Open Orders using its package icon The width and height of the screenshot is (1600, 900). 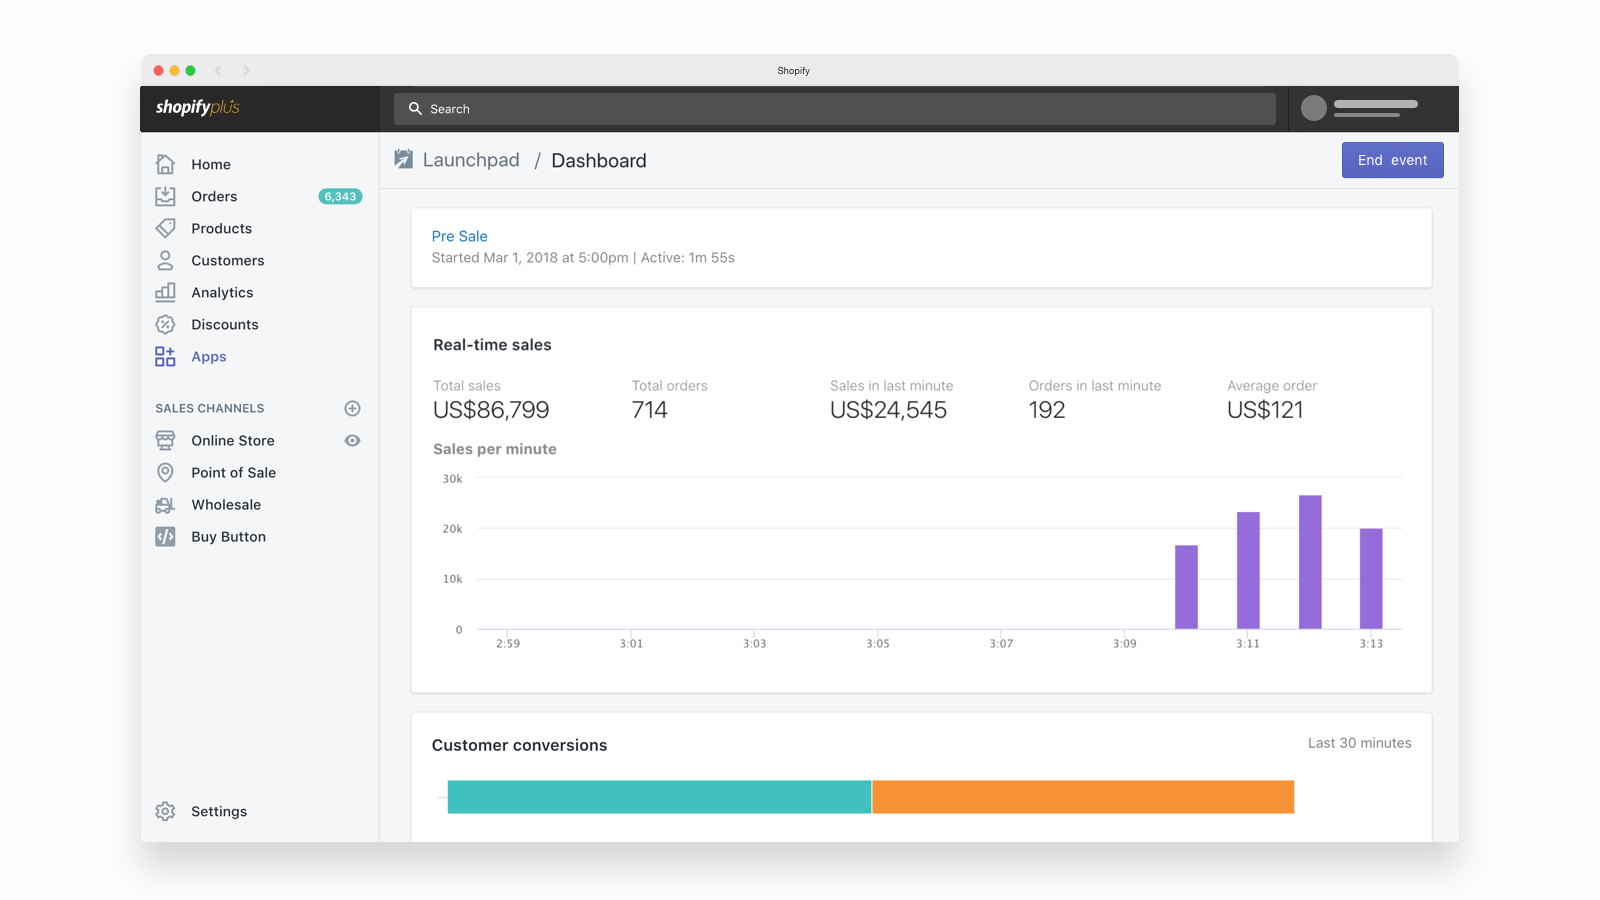(165, 196)
